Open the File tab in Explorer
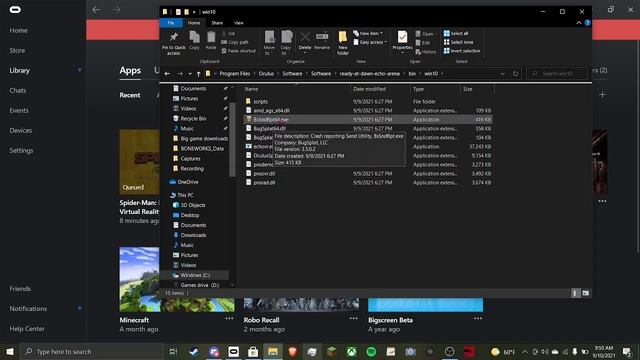The height and width of the screenshot is (360, 640). coord(171,23)
